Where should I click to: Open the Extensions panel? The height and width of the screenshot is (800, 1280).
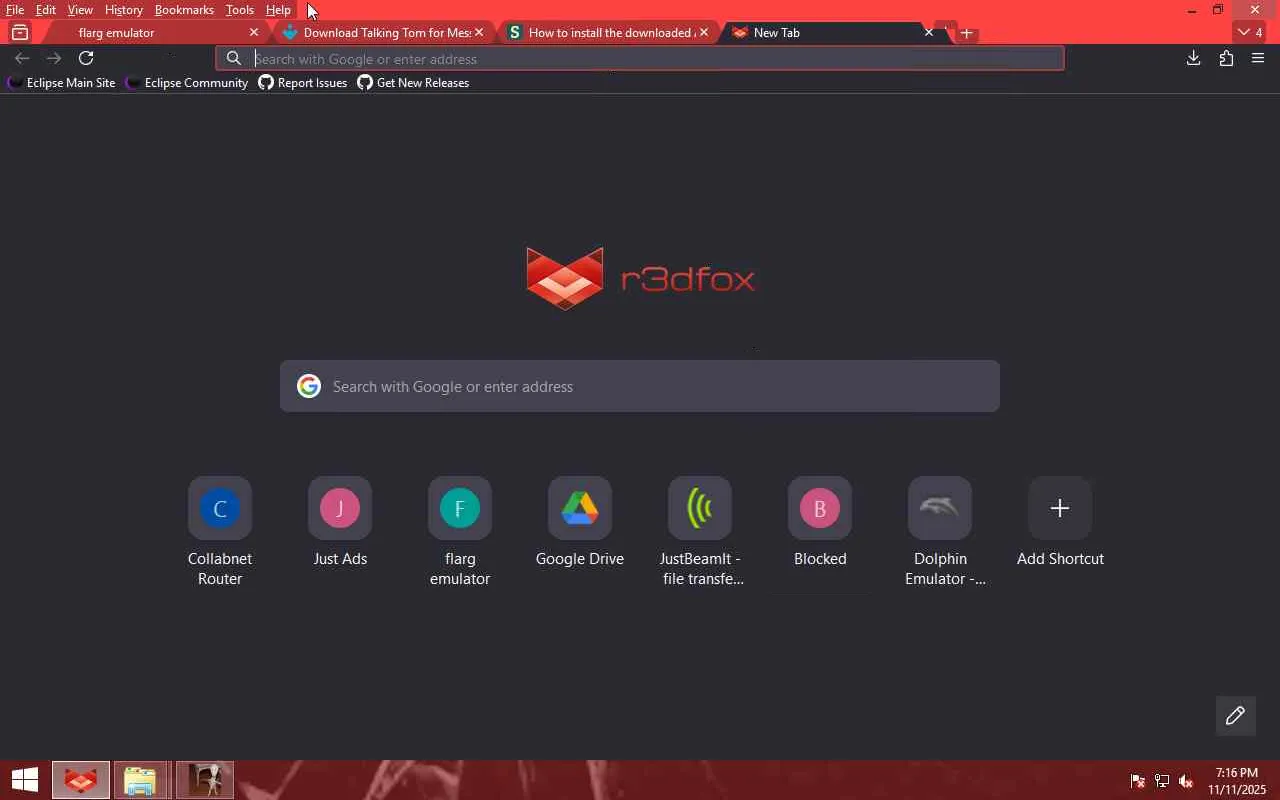[x=1226, y=58]
